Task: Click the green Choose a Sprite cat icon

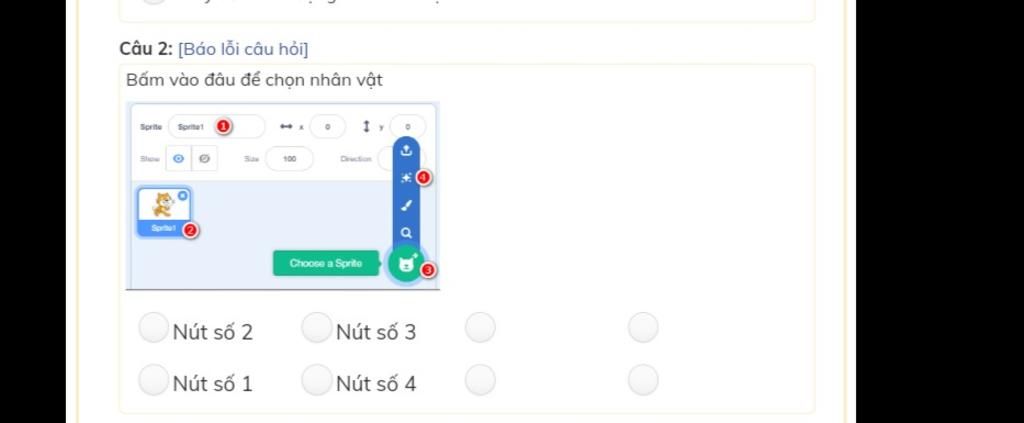Action: pyautogui.click(x=406, y=263)
